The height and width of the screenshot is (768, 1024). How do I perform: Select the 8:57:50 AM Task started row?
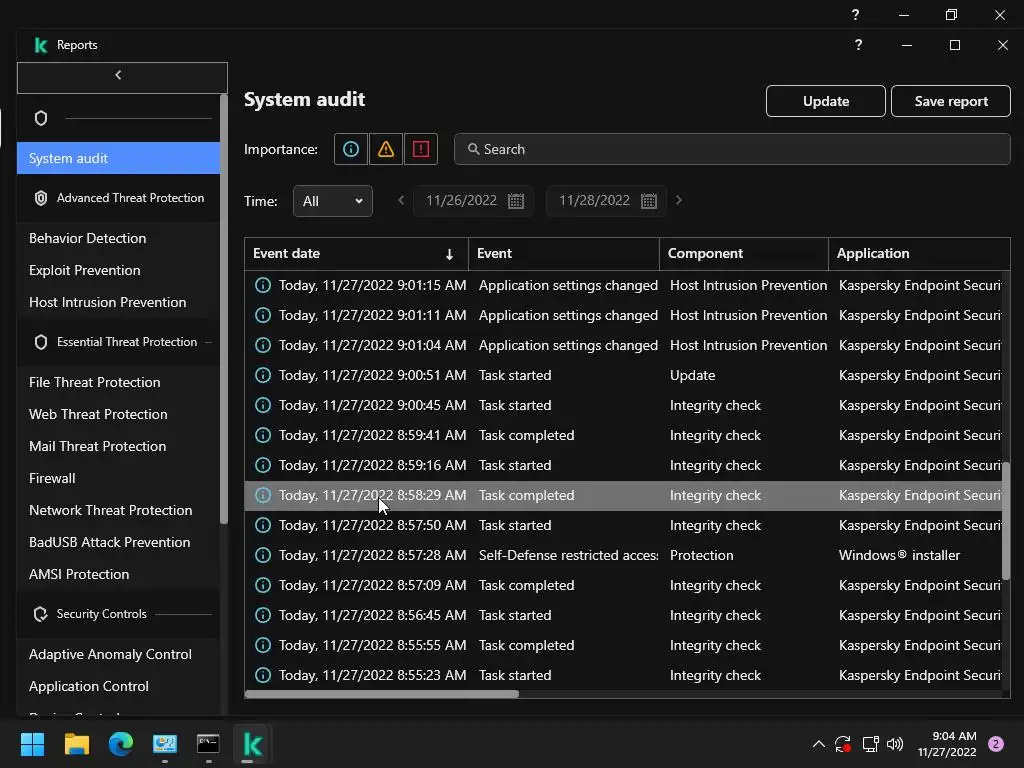click(624, 526)
